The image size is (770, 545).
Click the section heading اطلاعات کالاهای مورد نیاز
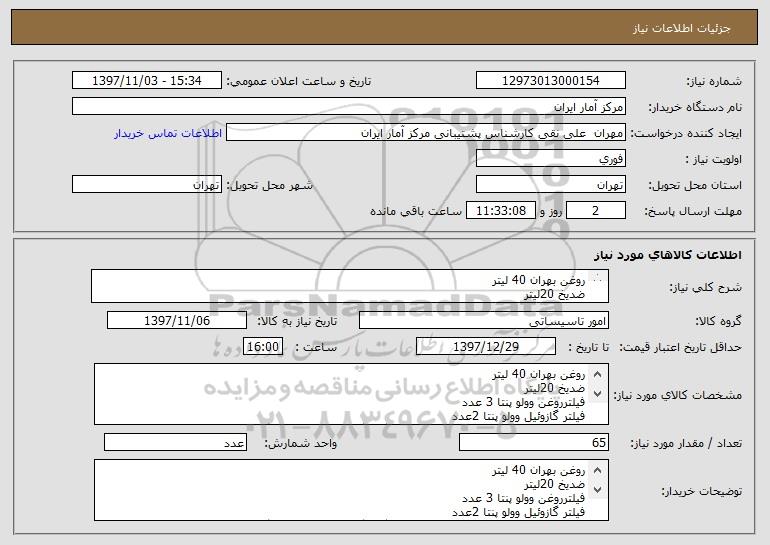[x=667, y=255]
